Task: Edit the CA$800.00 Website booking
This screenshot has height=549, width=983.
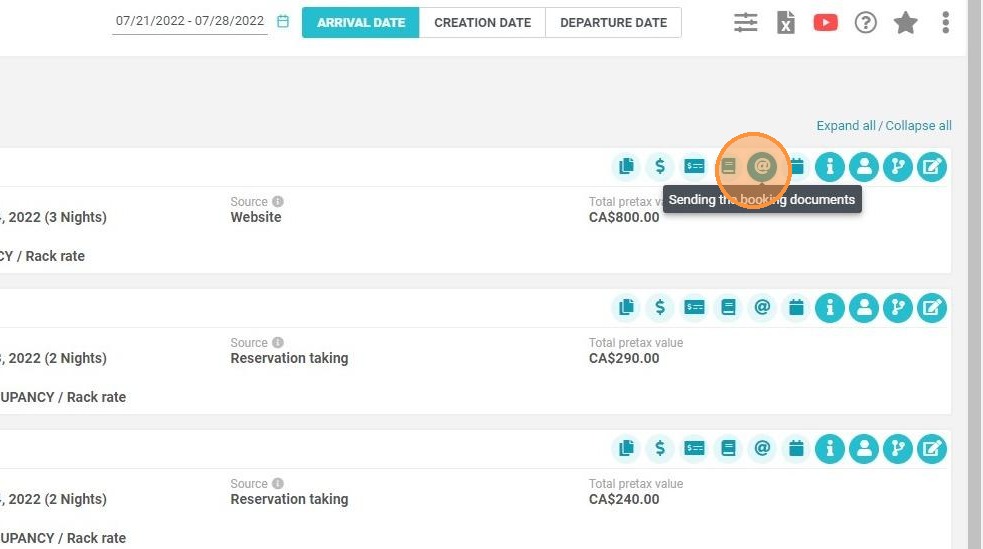Action: [932, 167]
